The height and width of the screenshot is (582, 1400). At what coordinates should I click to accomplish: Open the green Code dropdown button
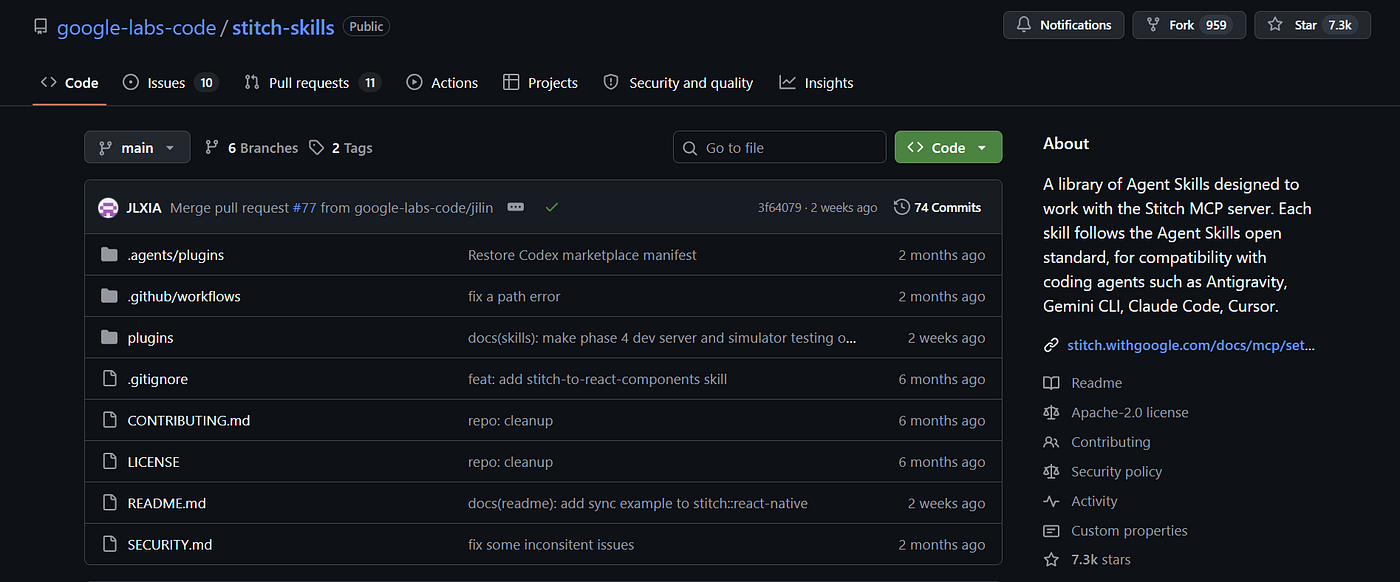(948, 148)
